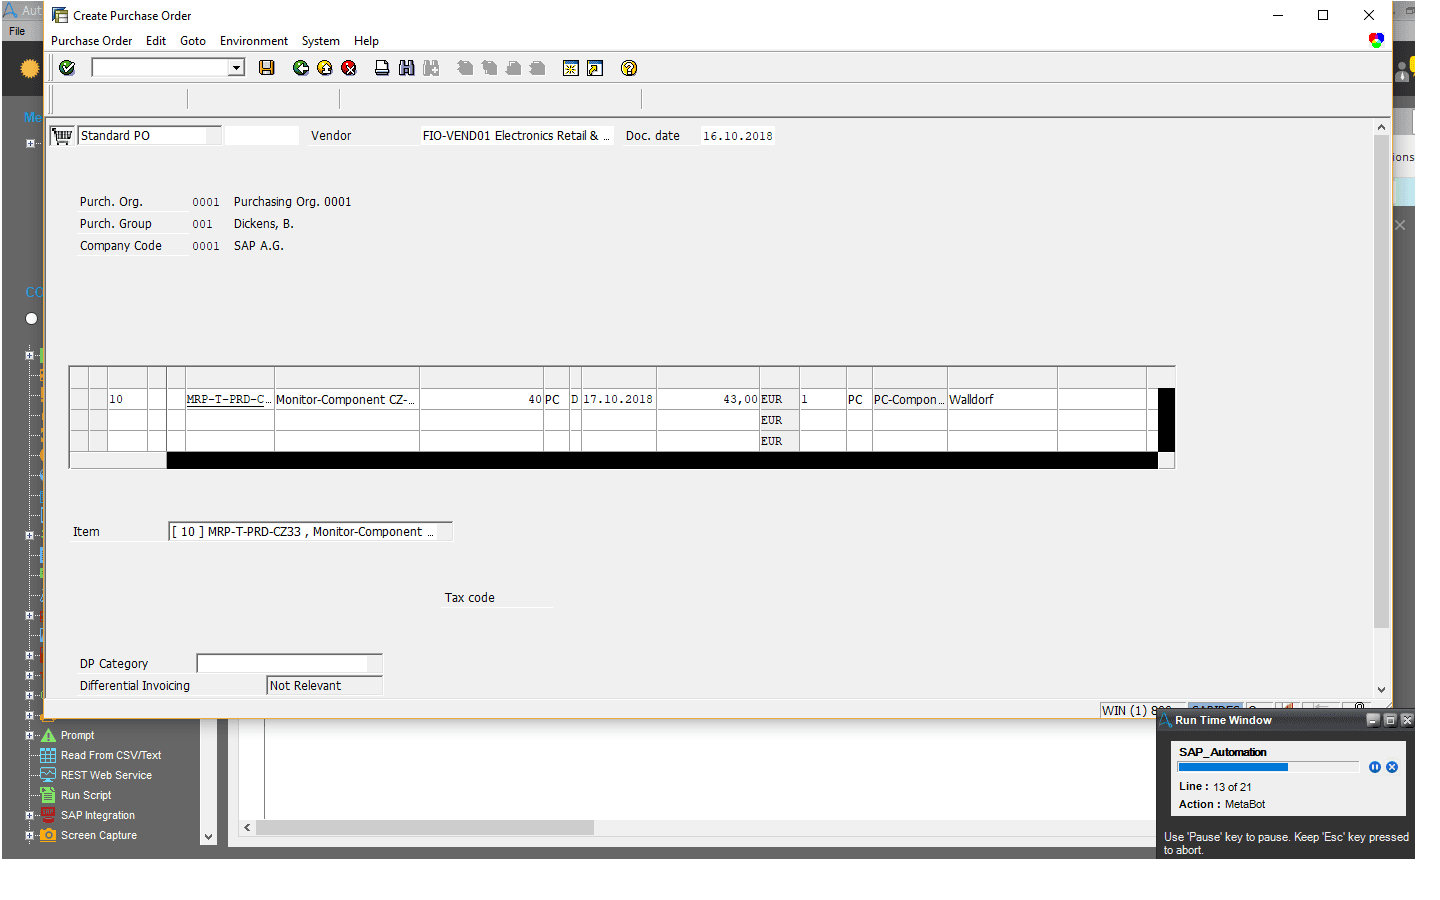Image resolution: width=1440 pixels, height=900 pixels.
Task: Click the yellow Help question mark icon
Action: click(x=629, y=68)
